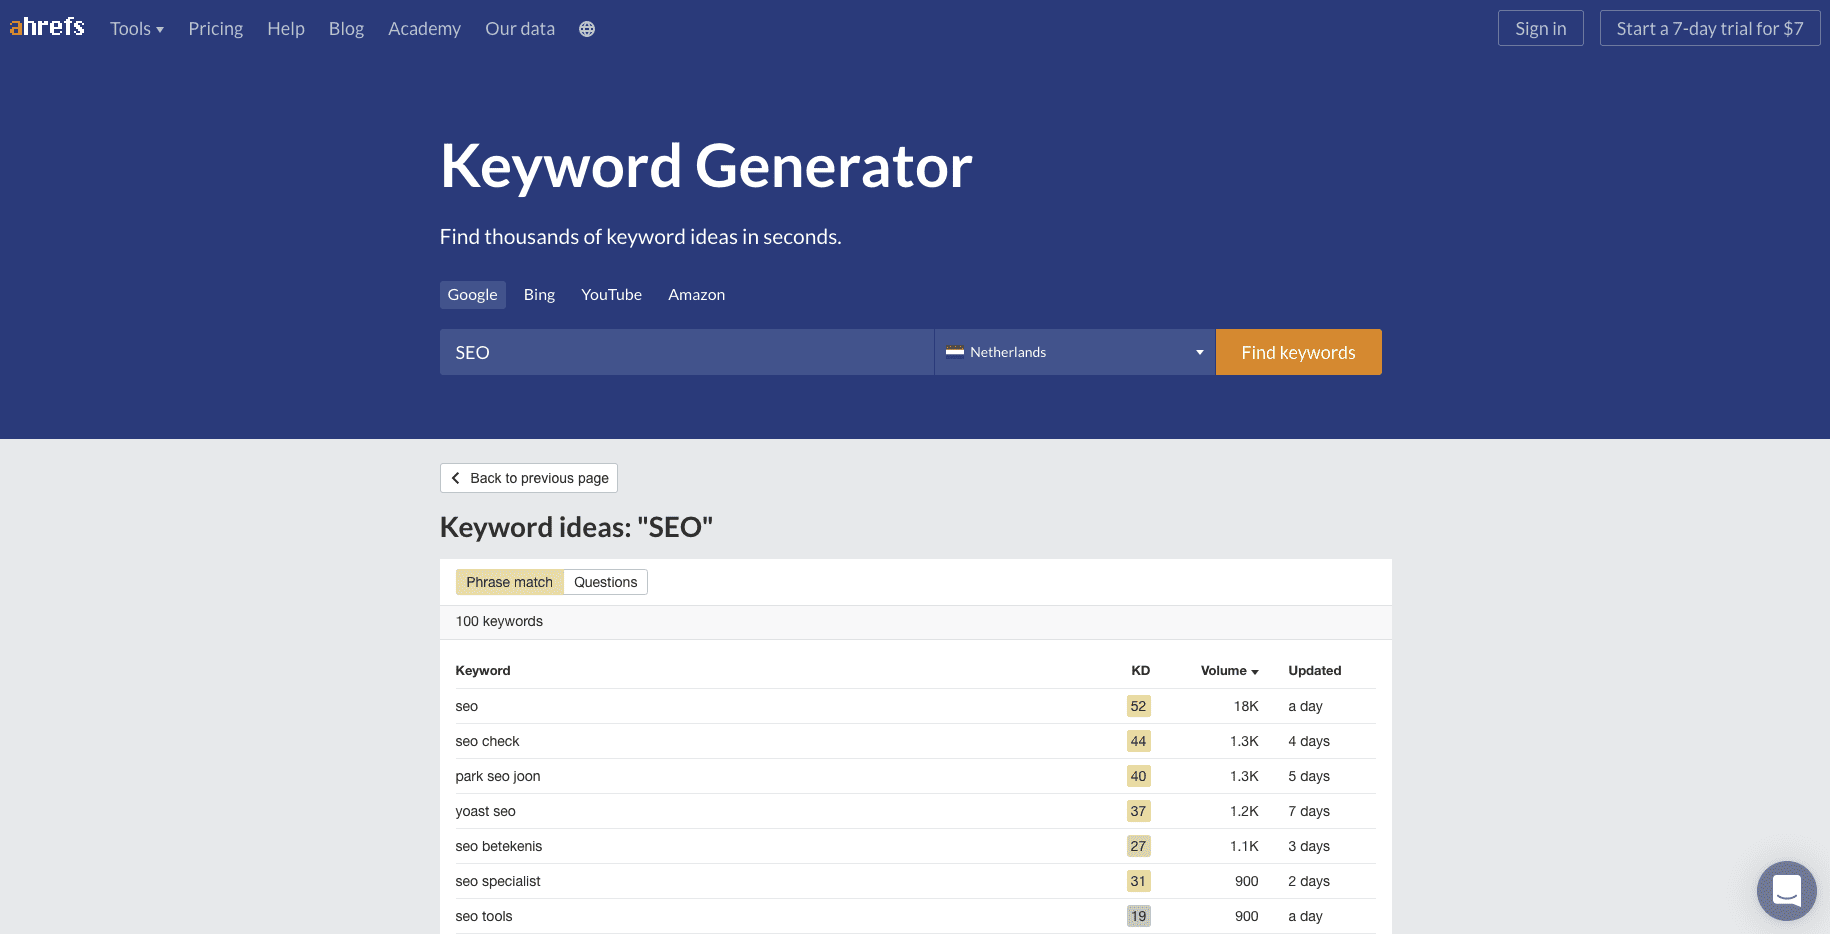Click the '3 days' updated value

coord(1309,846)
